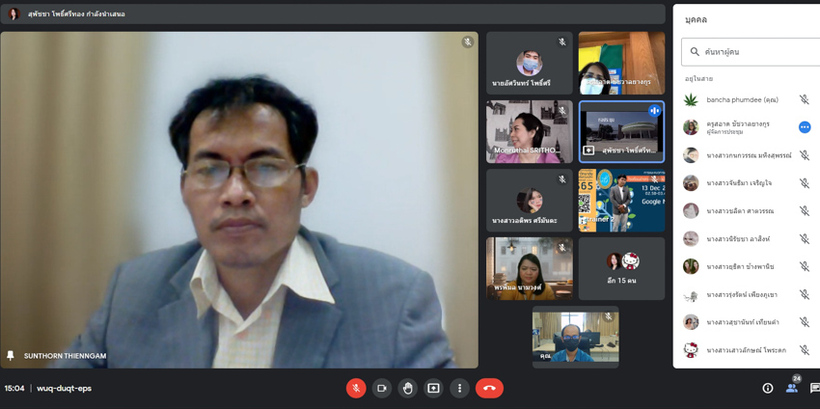
Task: Raise your hand in the meeting
Action: tap(407, 388)
